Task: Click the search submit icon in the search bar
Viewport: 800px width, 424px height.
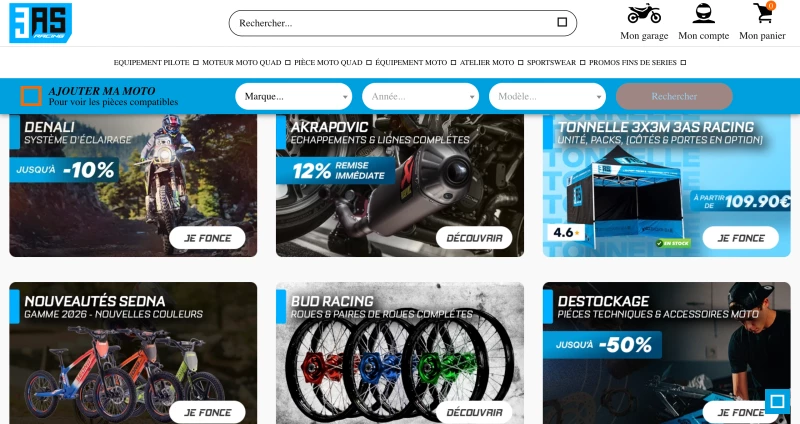Action: (562, 22)
